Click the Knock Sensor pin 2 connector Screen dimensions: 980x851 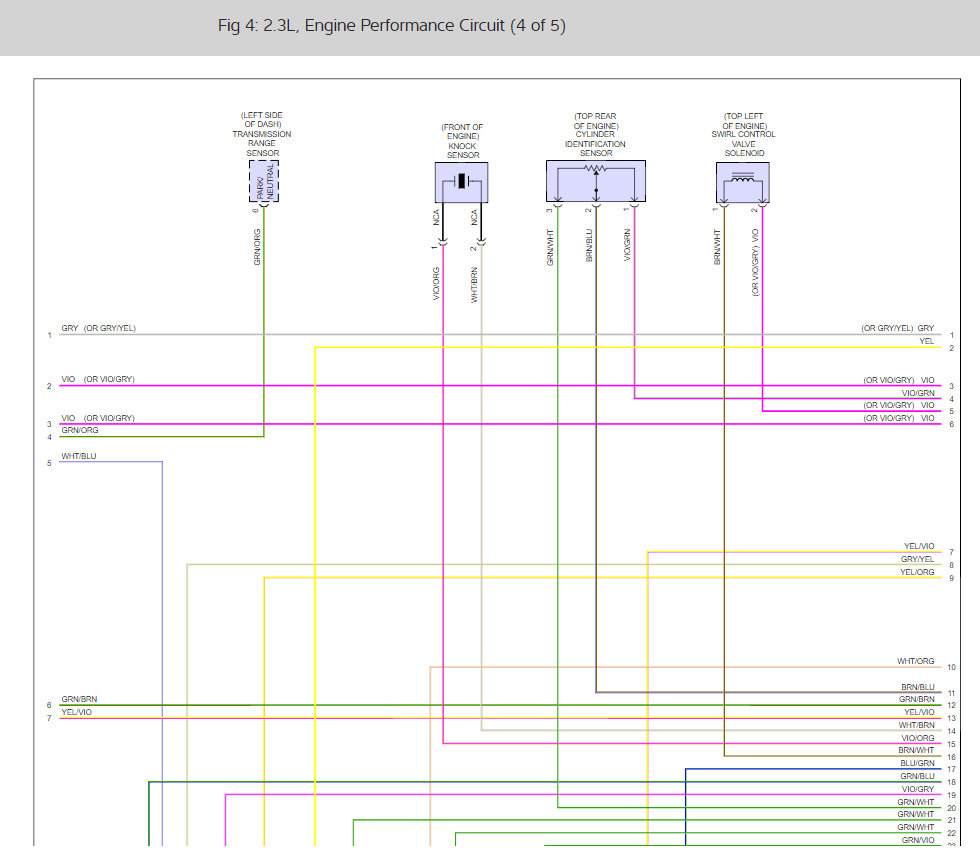(481, 242)
